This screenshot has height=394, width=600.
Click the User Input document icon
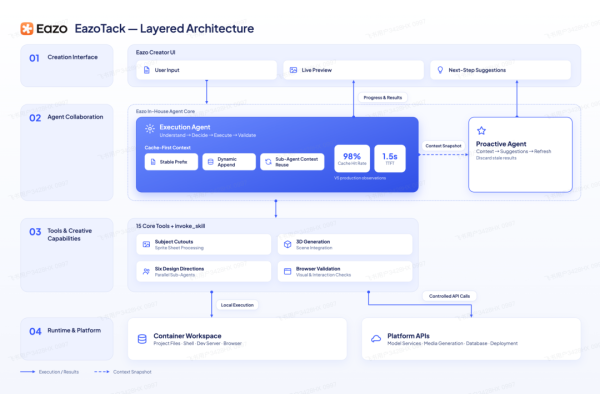(x=147, y=70)
